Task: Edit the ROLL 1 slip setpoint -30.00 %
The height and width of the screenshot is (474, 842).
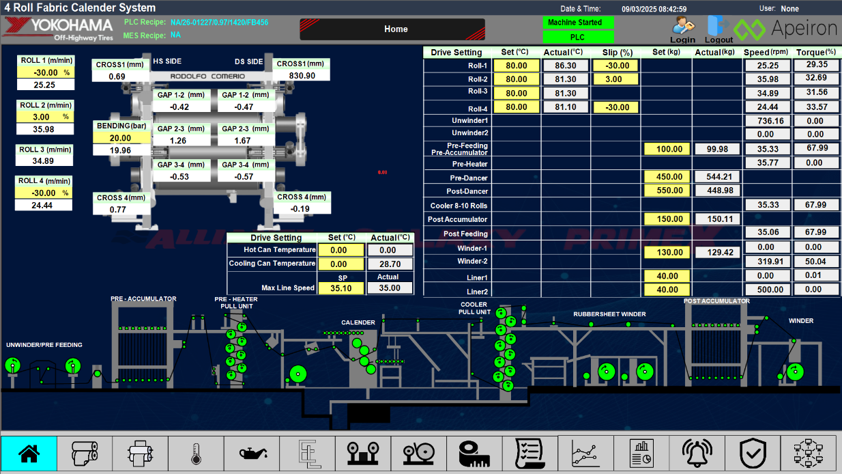Action: coord(46,72)
